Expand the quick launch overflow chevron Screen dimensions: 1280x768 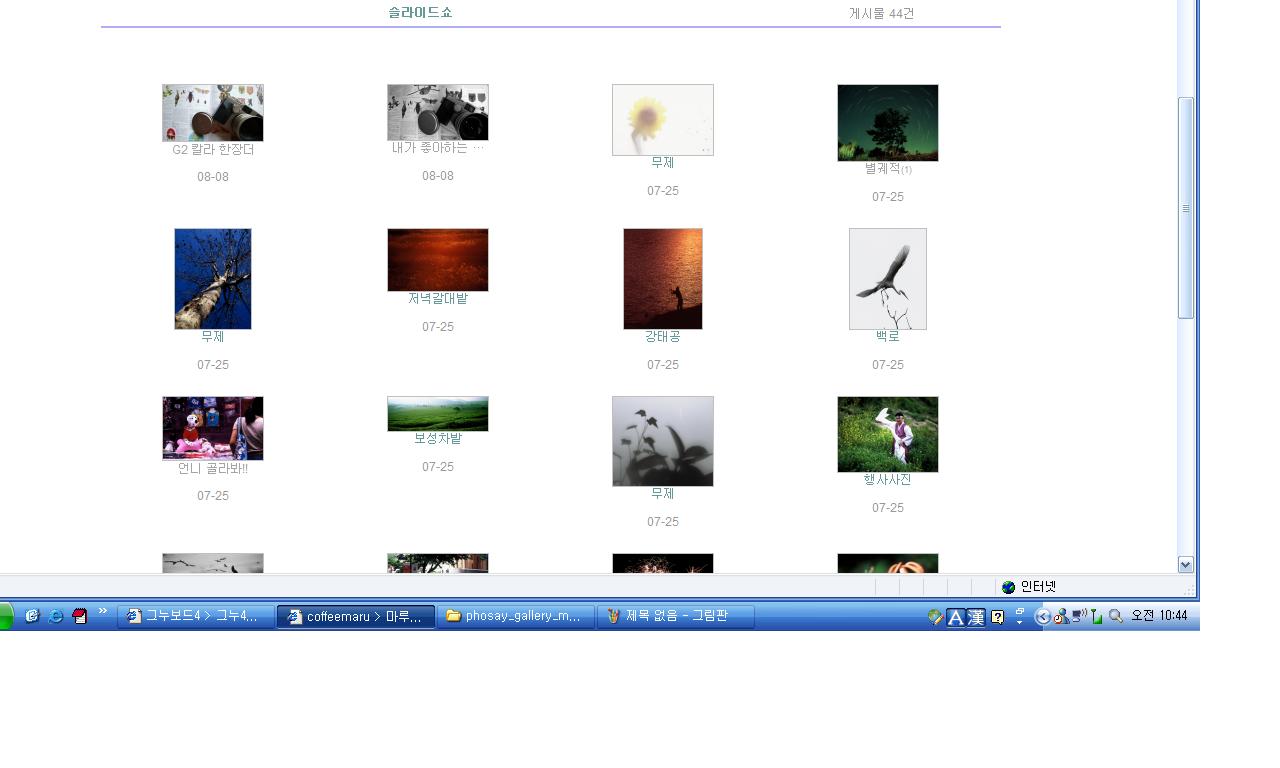point(103,611)
